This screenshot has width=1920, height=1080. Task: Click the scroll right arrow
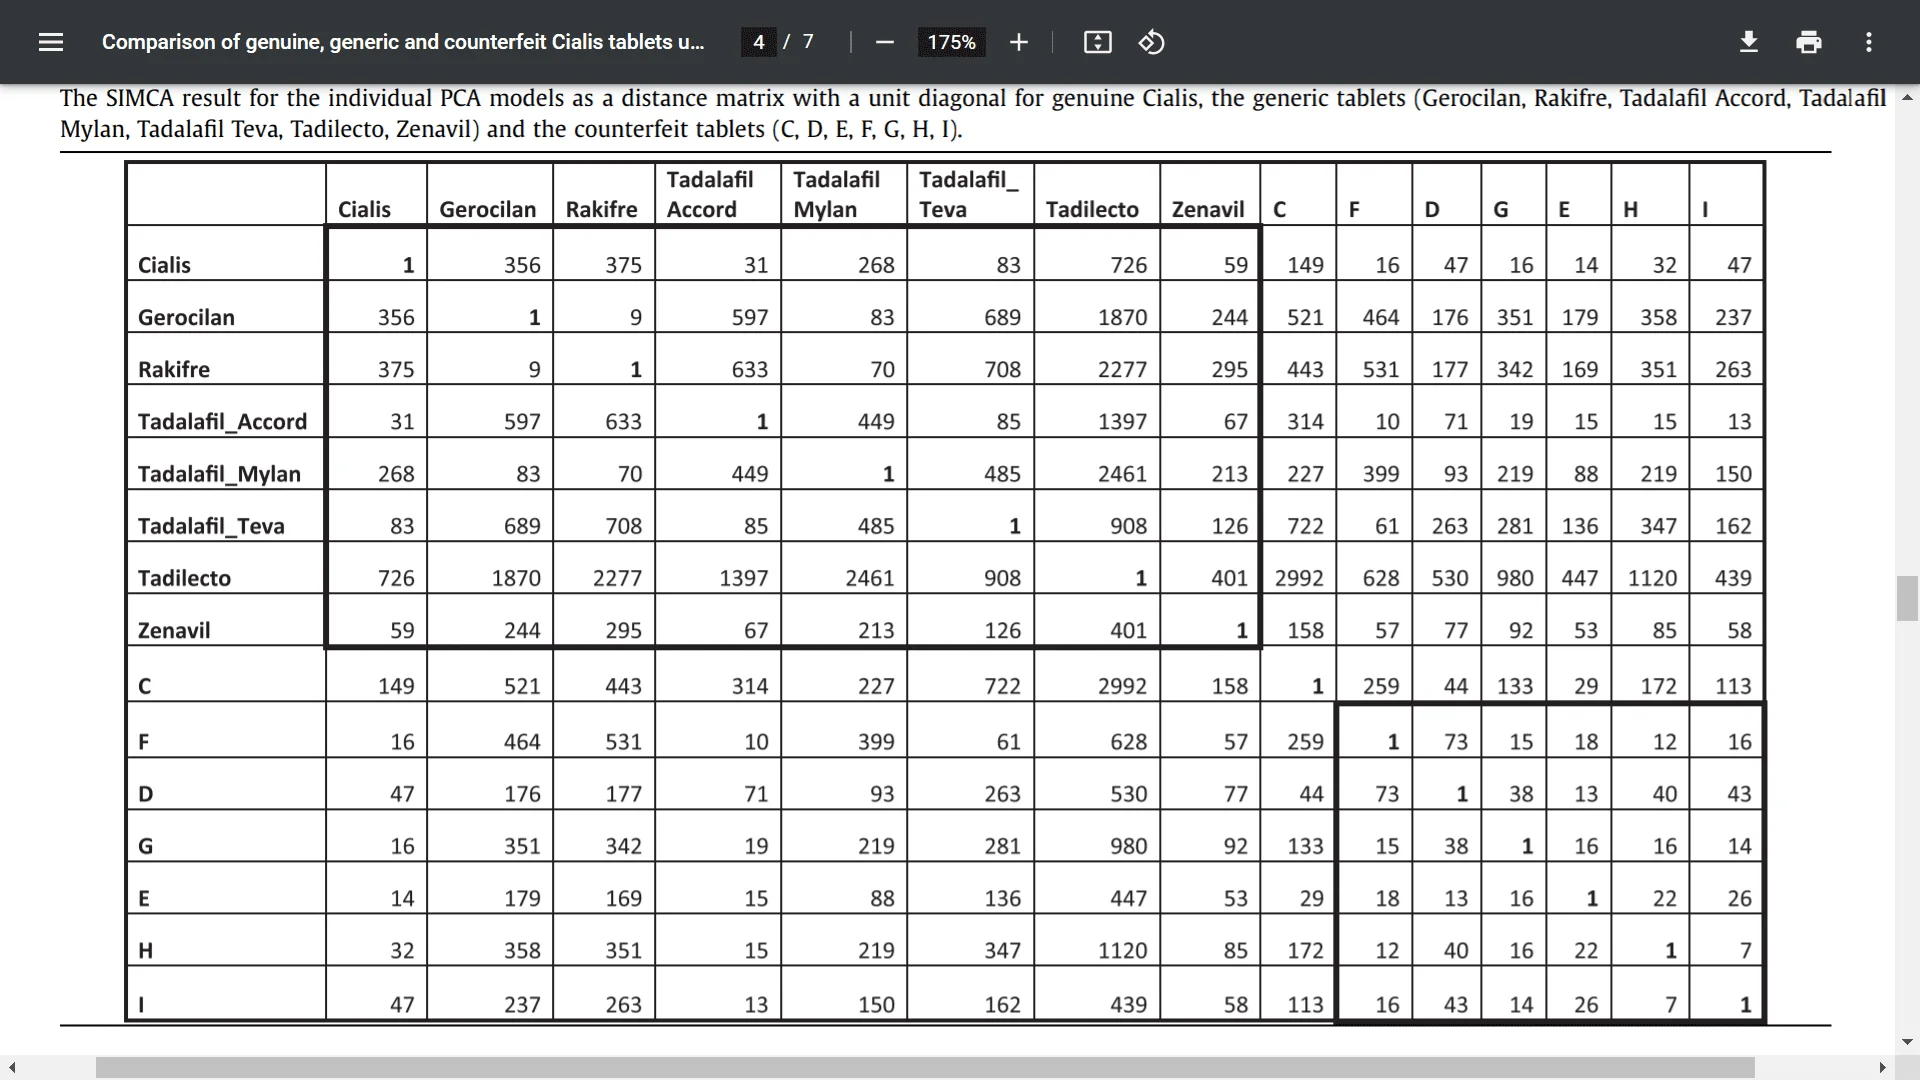coord(1882,1067)
